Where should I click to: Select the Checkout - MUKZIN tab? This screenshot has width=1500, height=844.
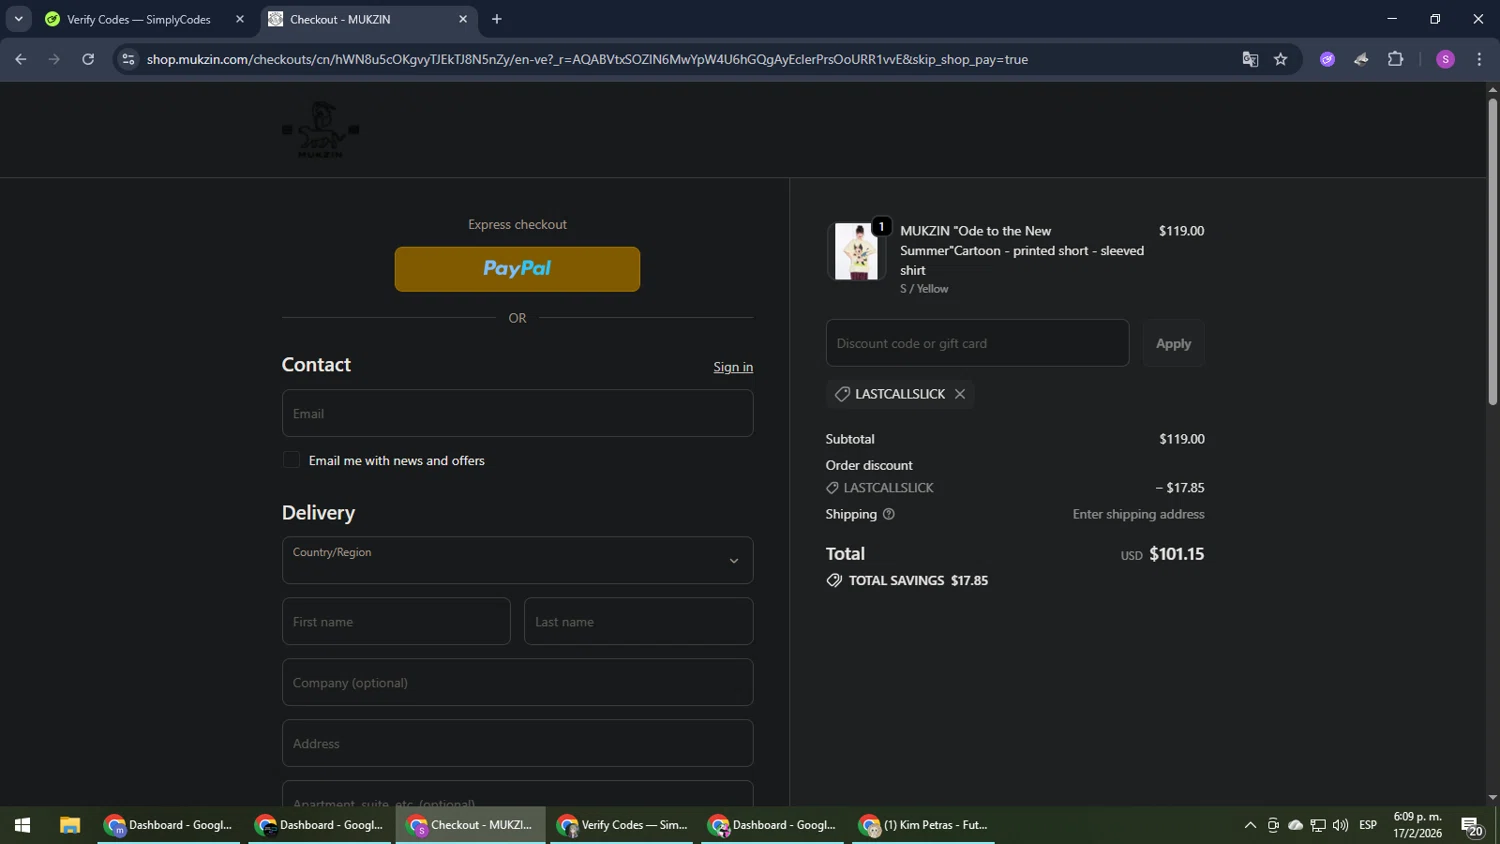pos(340,19)
